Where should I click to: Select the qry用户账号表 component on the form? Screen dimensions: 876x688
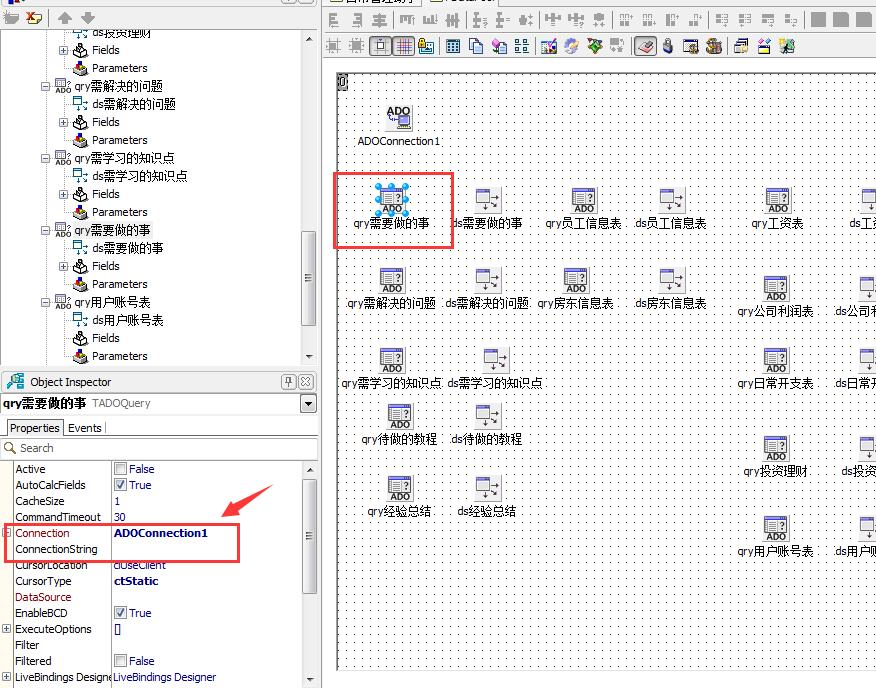[x=776, y=528]
